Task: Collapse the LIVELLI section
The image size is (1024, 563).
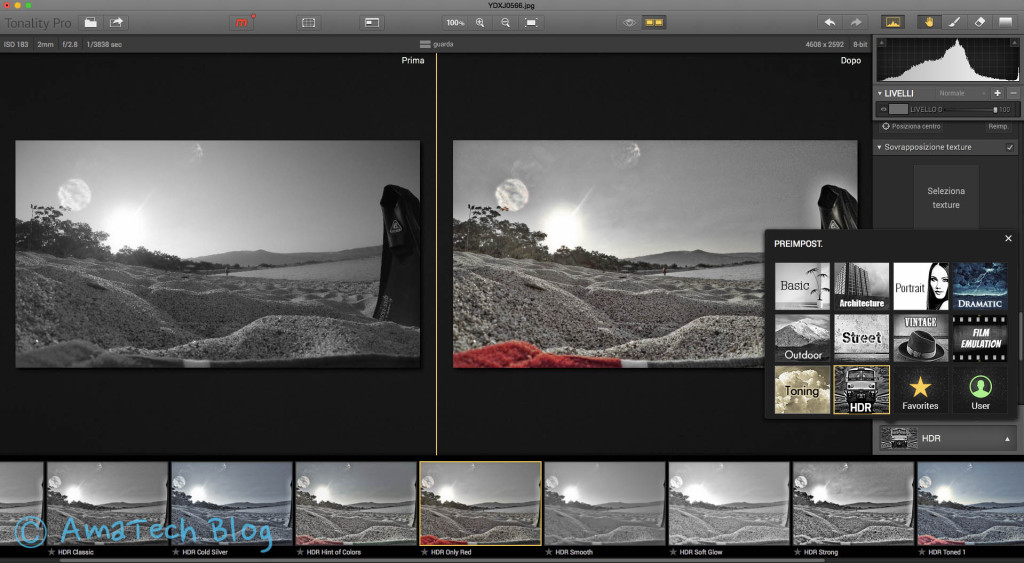Action: (880, 93)
